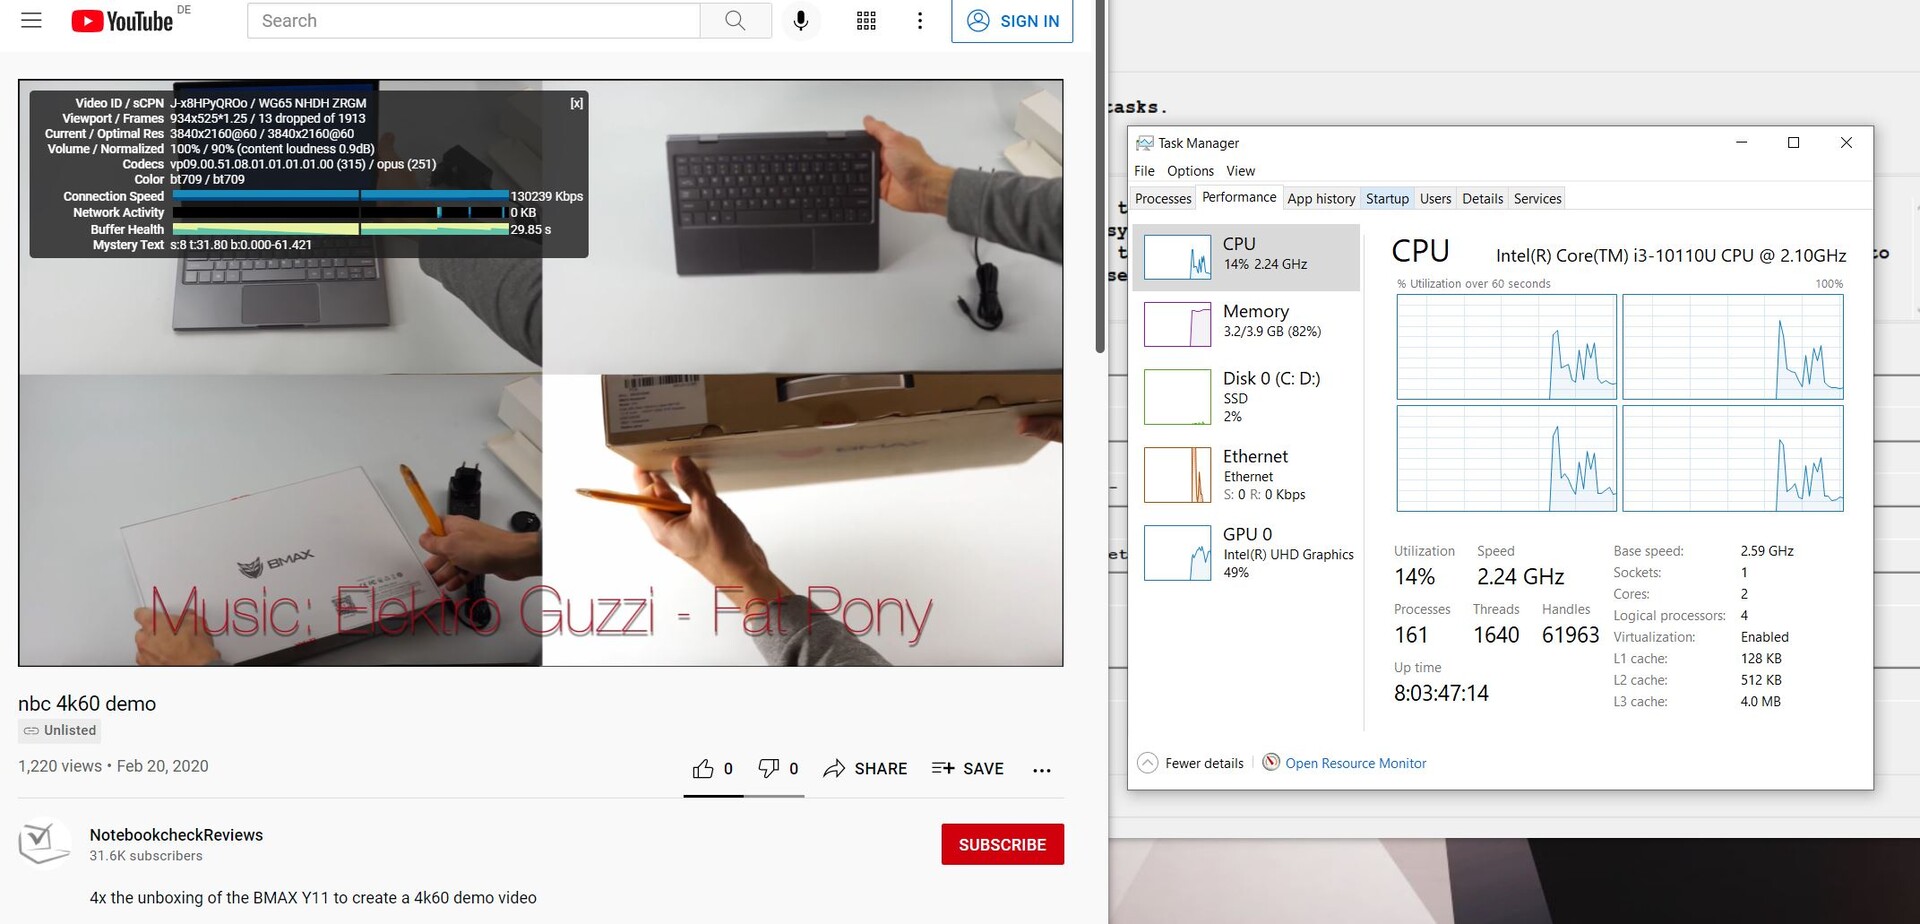1920x924 pixels.
Task: Click the video description text line
Action: click(x=313, y=898)
